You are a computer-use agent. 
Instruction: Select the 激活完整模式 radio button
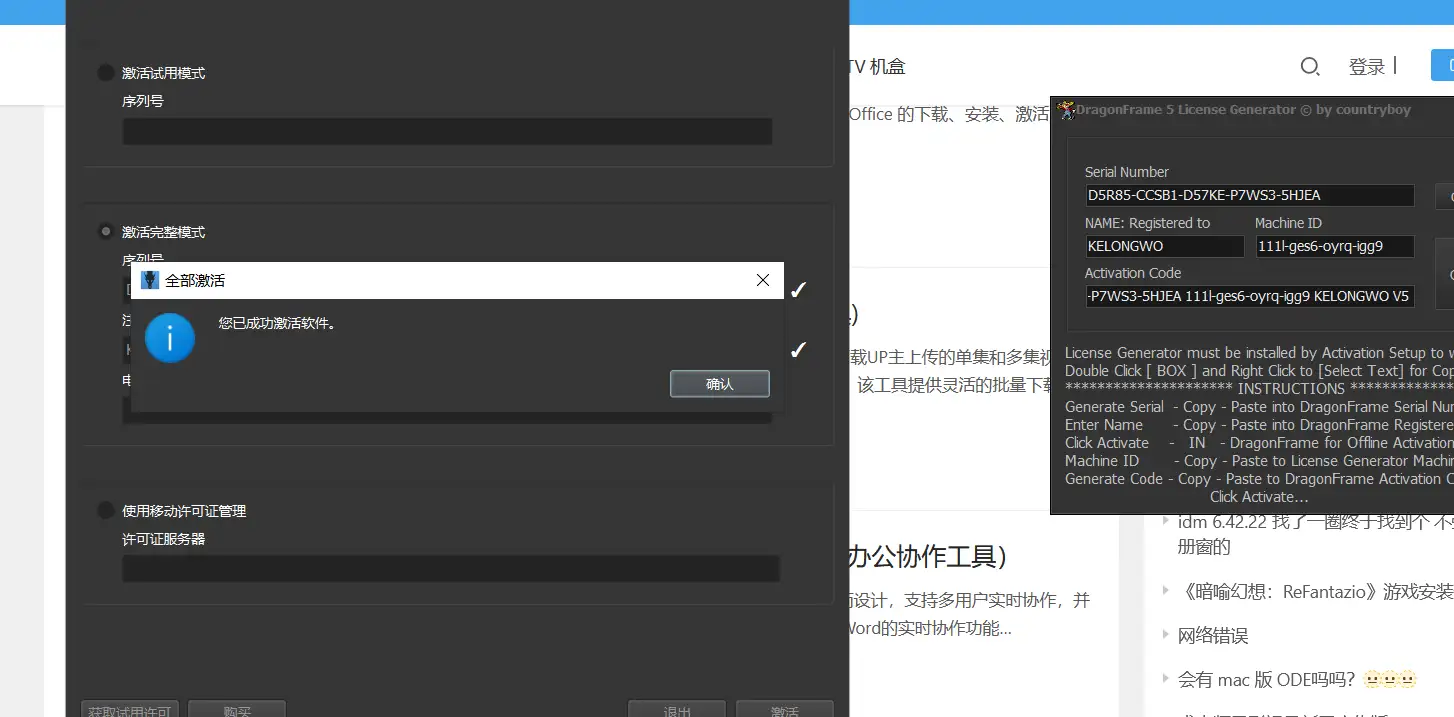pyautogui.click(x=105, y=232)
